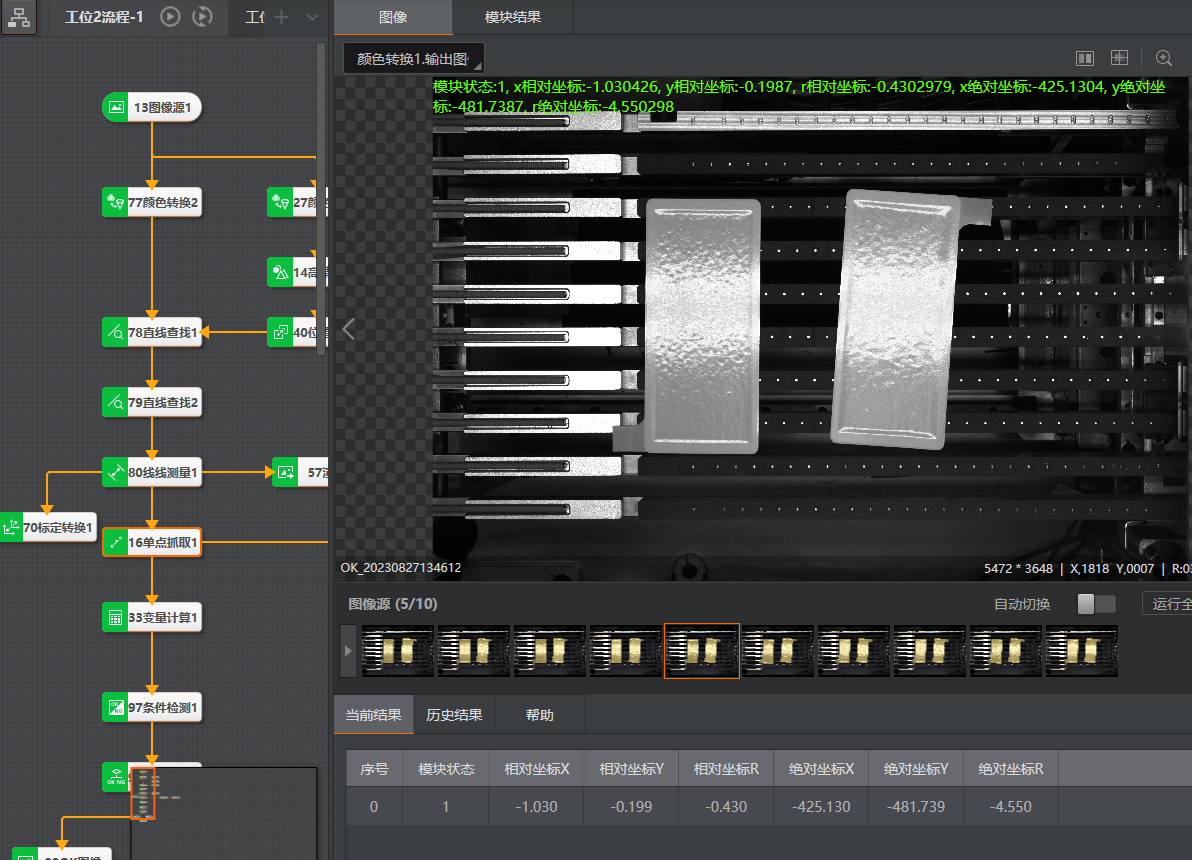Select the 16单点抓取1 node
Screen dimensions: 1192x860
coord(152,542)
